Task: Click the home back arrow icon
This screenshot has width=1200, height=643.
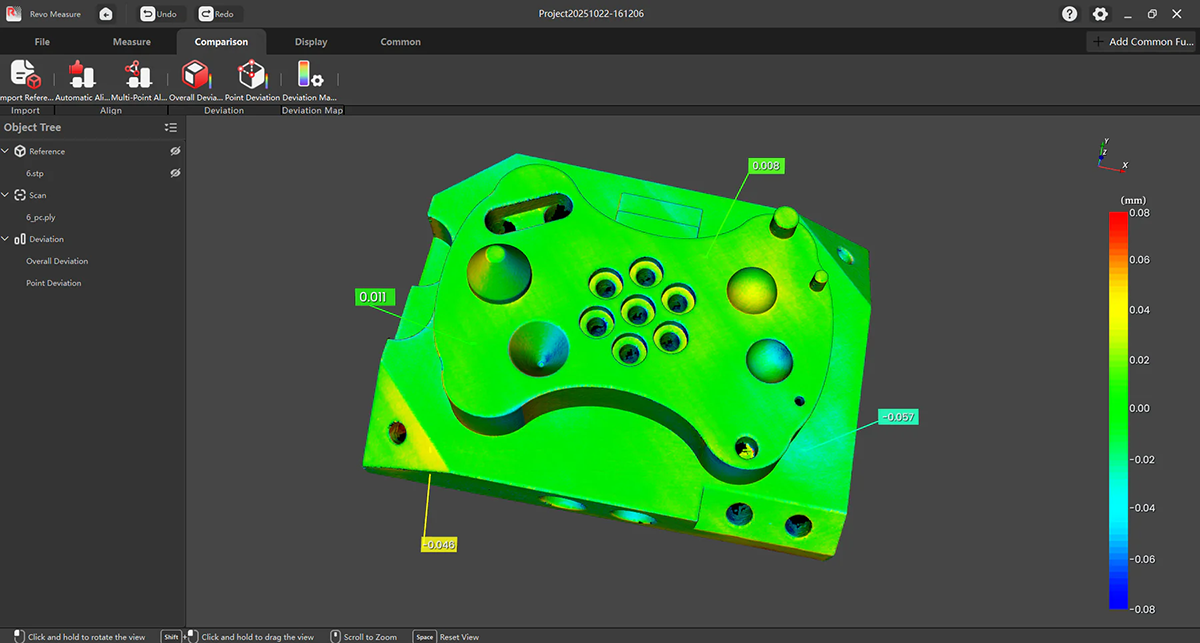Action: point(106,14)
